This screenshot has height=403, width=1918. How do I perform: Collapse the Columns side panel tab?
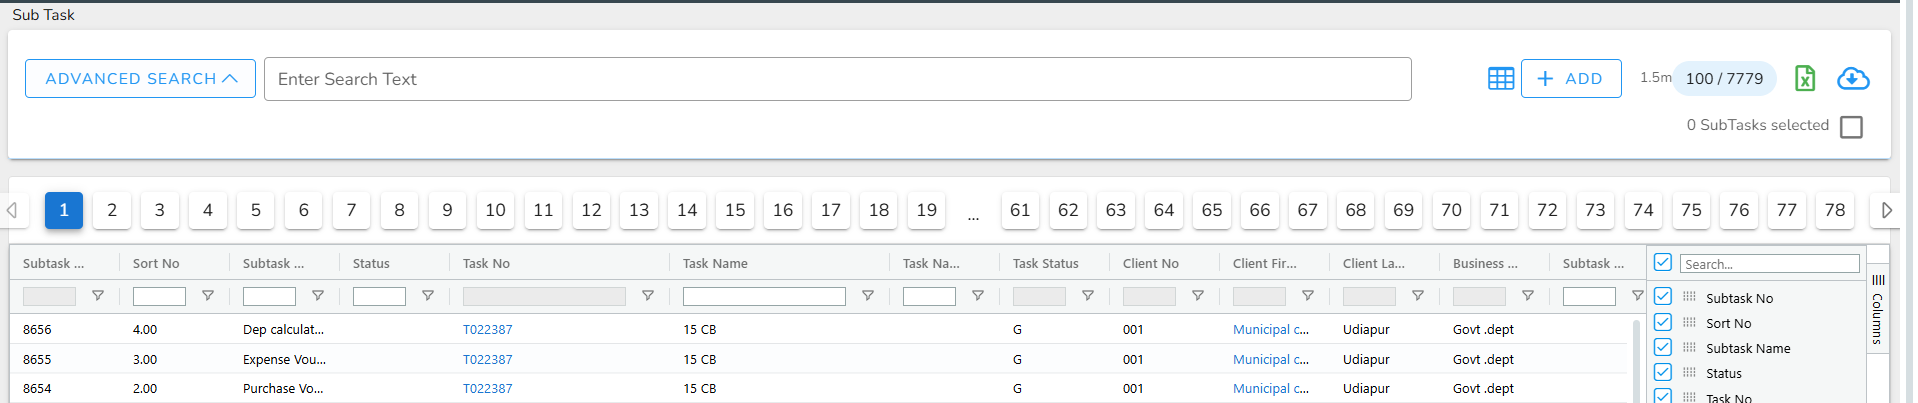(x=1878, y=310)
